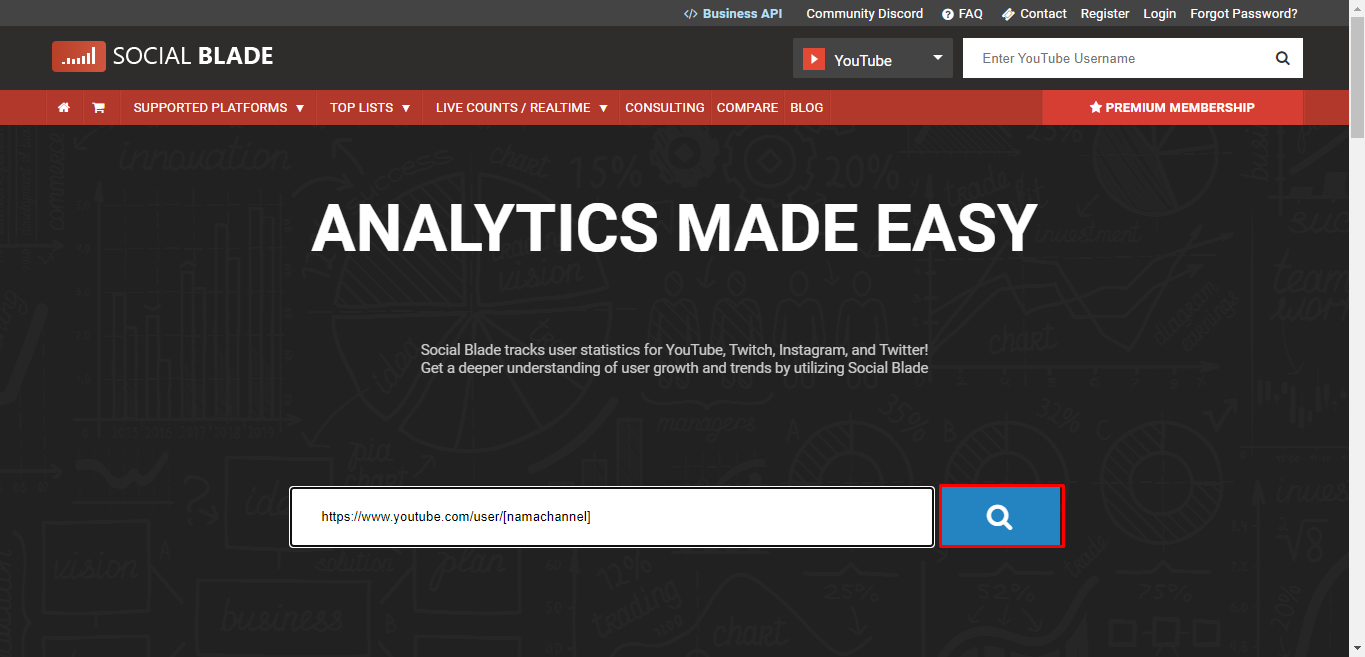Open the Compare menu item
The height and width of the screenshot is (657, 1365).
tap(747, 108)
